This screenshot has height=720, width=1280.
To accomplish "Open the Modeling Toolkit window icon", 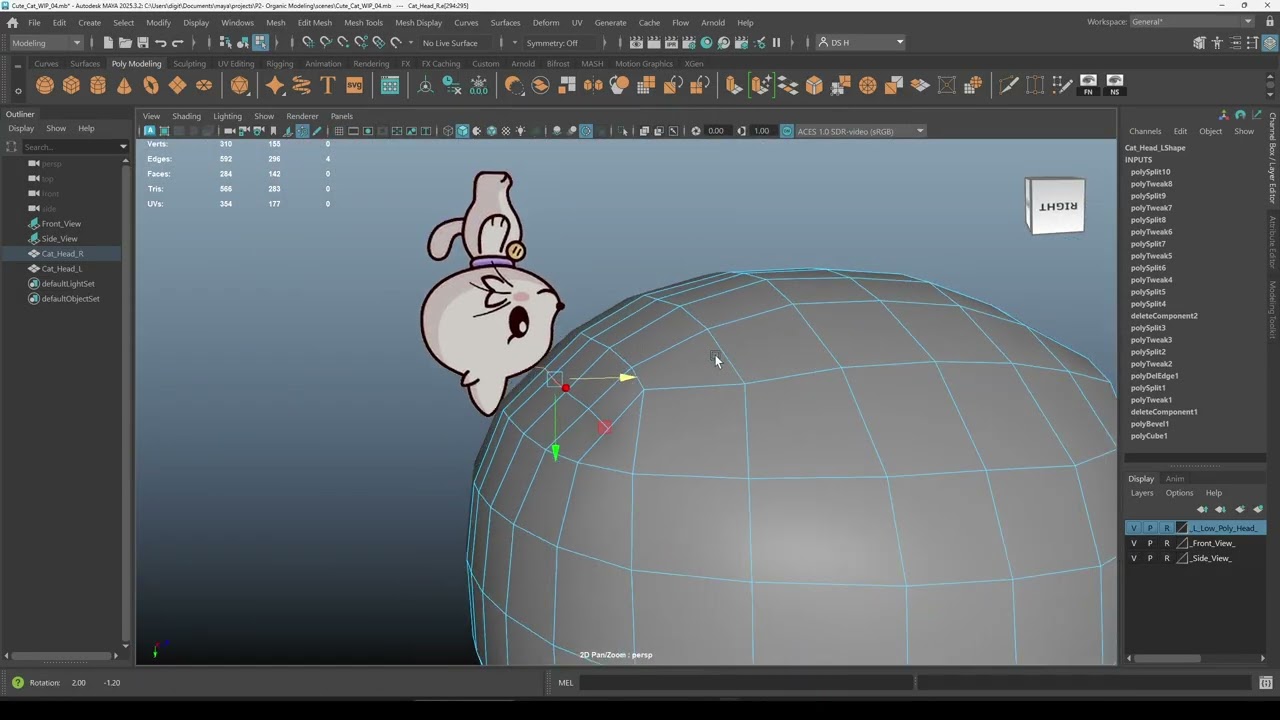I will click(390, 85).
